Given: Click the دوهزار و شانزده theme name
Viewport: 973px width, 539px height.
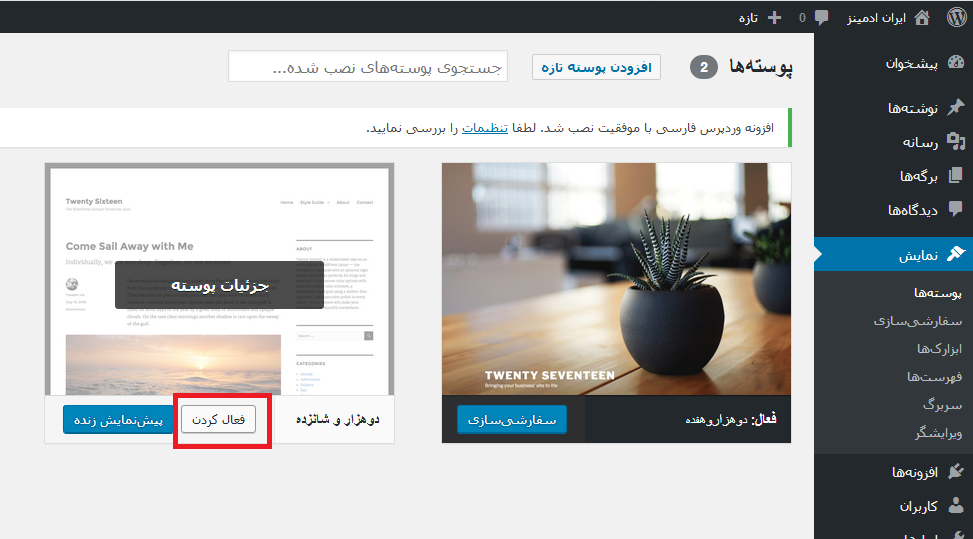Looking at the screenshot, I should pyautogui.click(x=338, y=420).
